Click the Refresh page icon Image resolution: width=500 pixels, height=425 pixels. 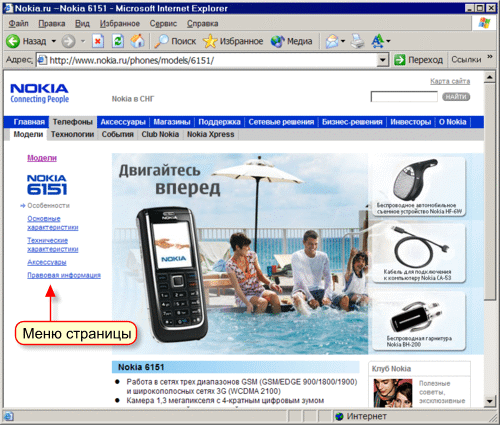tap(118, 41)
